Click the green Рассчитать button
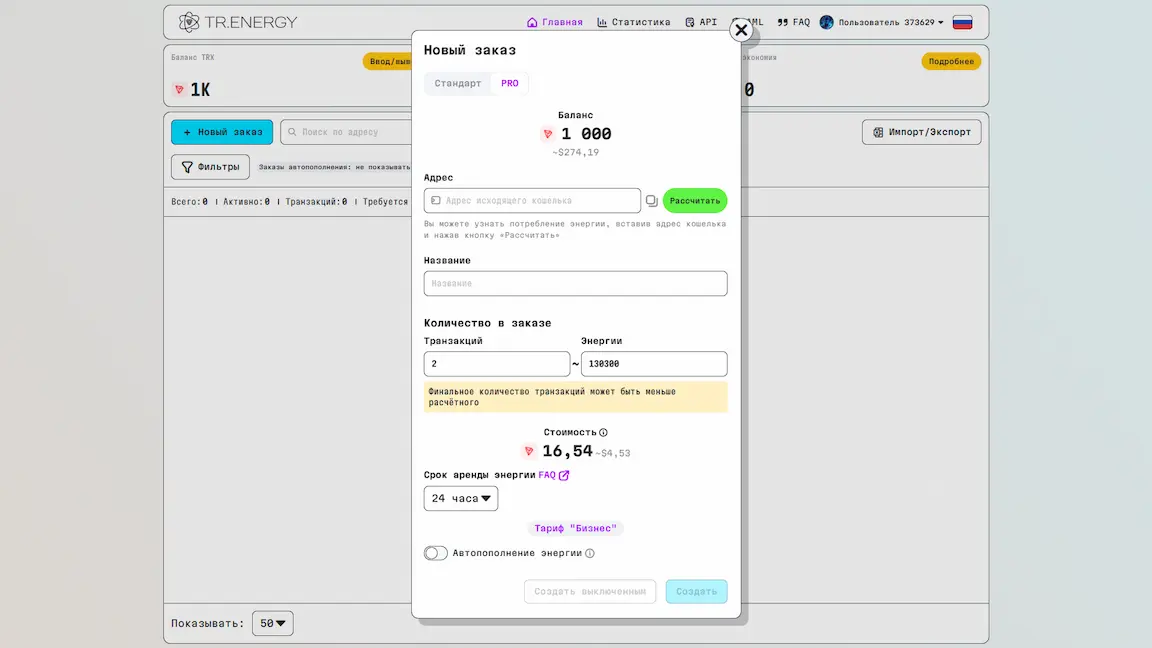The height and width of the screenshot is (648, 1152). click(694, 201)
